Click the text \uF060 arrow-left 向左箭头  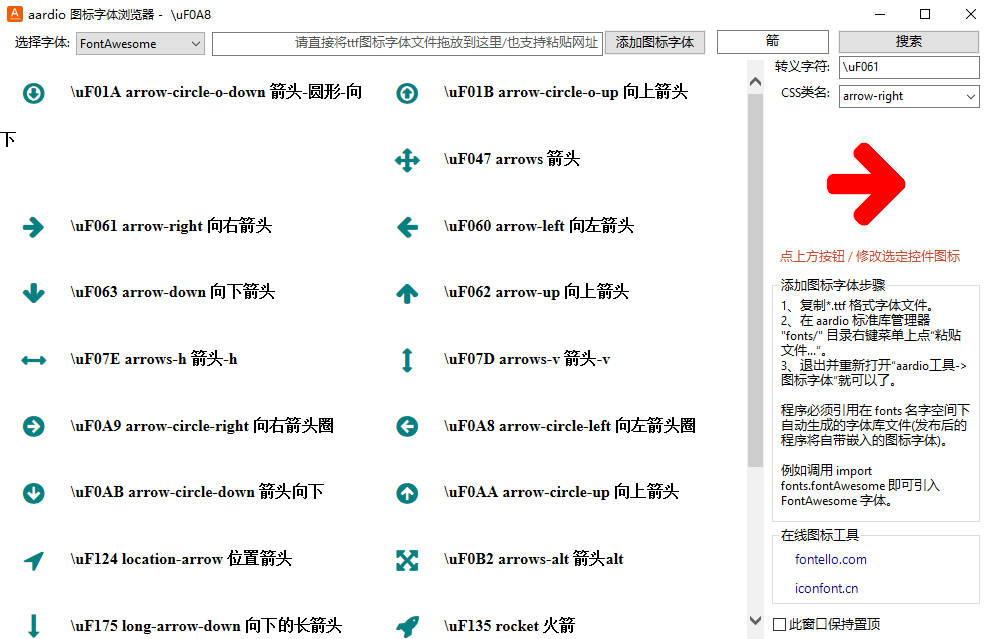[539, 226]
